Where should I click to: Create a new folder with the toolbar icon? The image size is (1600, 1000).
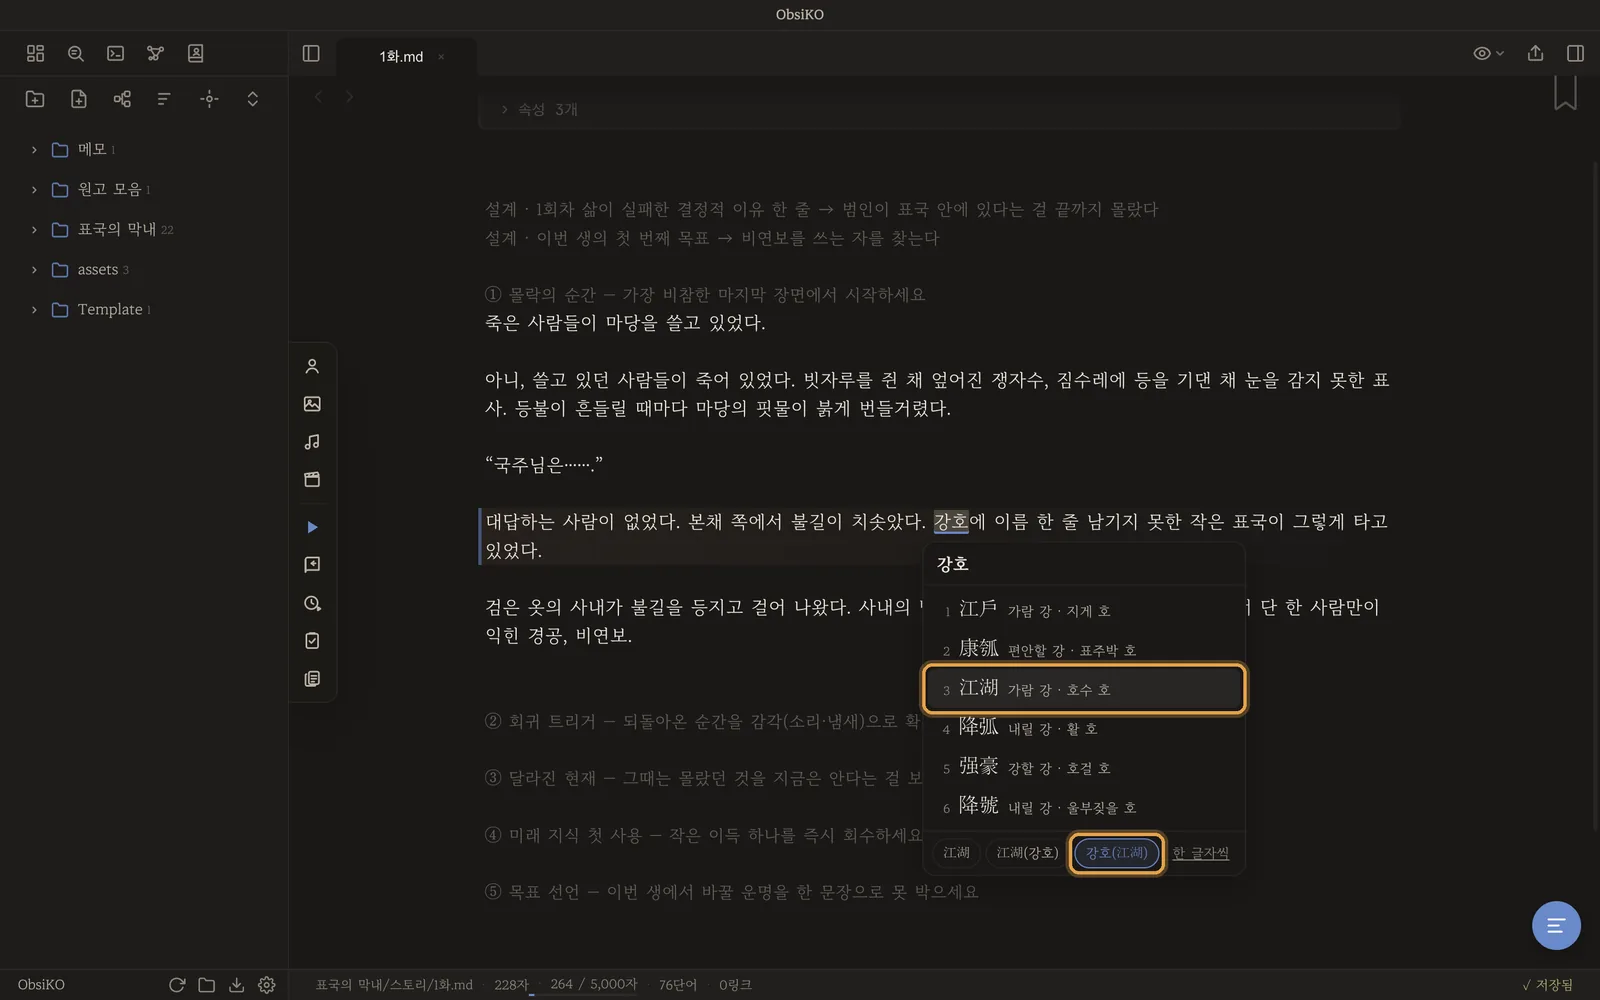pyautogui.click(x=35, y=98)
